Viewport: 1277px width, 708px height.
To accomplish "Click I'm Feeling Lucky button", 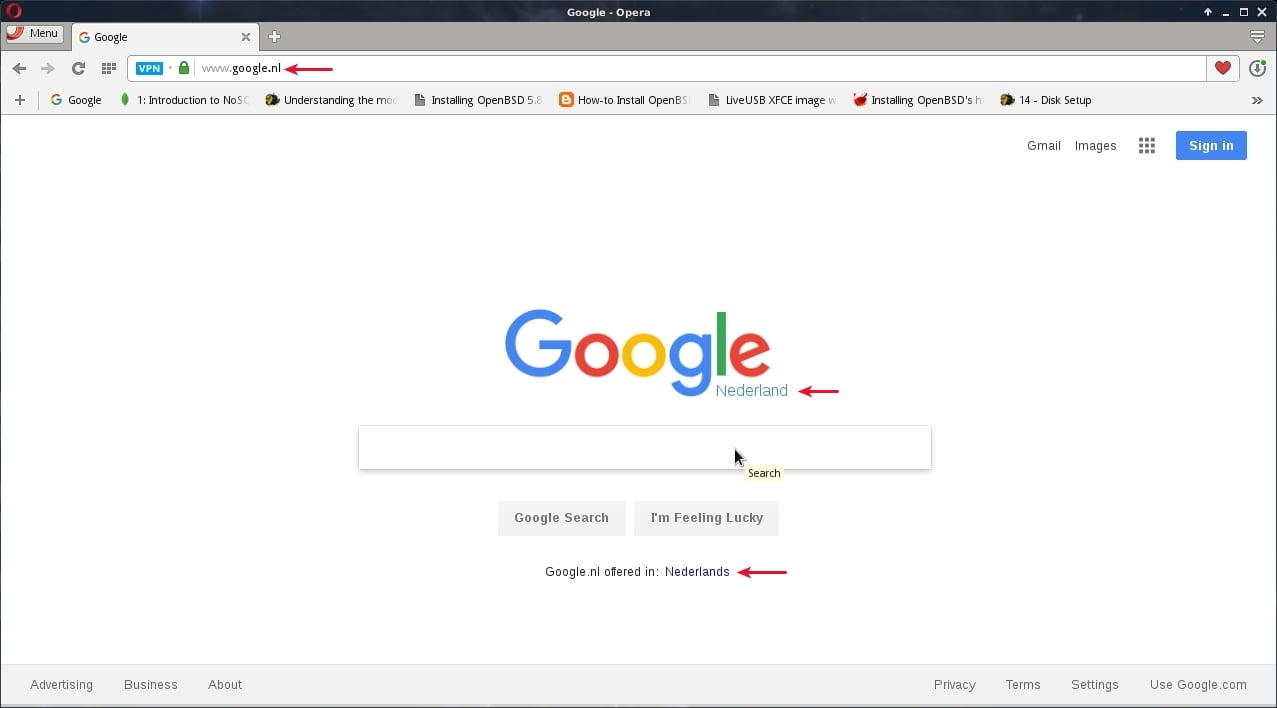I will 706,518.
